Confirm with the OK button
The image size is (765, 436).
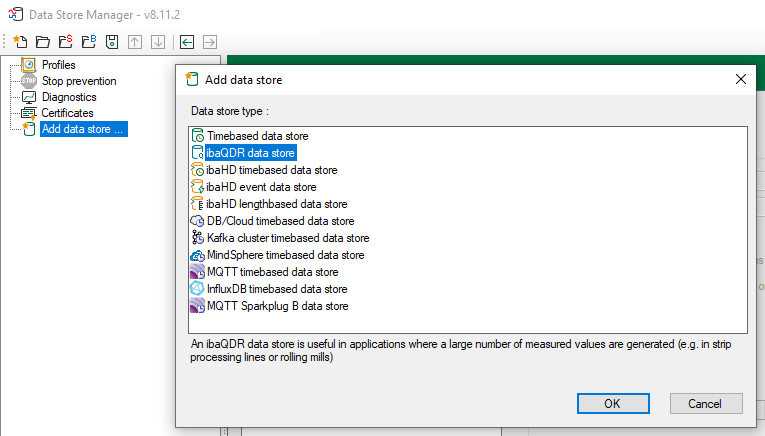click(x=613, y=404)
